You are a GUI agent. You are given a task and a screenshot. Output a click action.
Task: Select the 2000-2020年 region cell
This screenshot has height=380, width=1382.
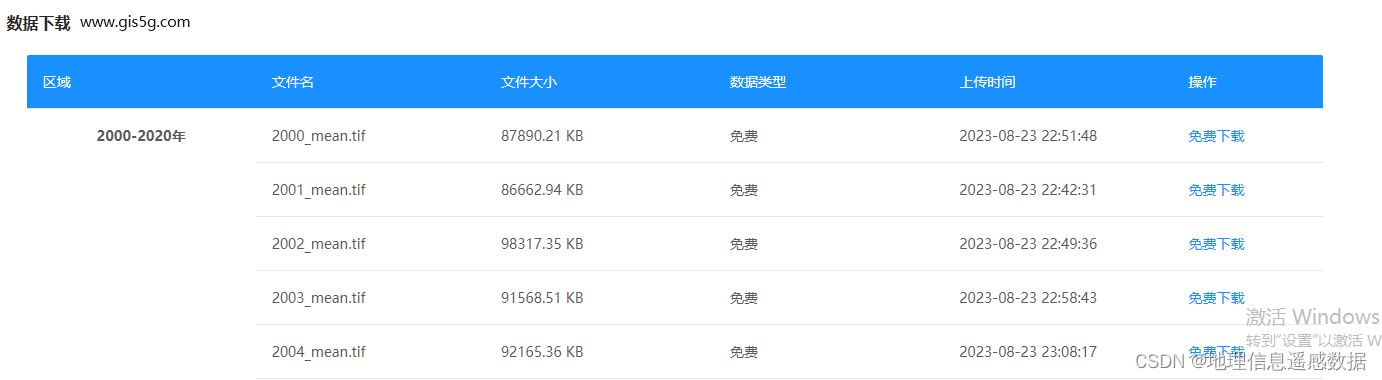click(141, 136)
